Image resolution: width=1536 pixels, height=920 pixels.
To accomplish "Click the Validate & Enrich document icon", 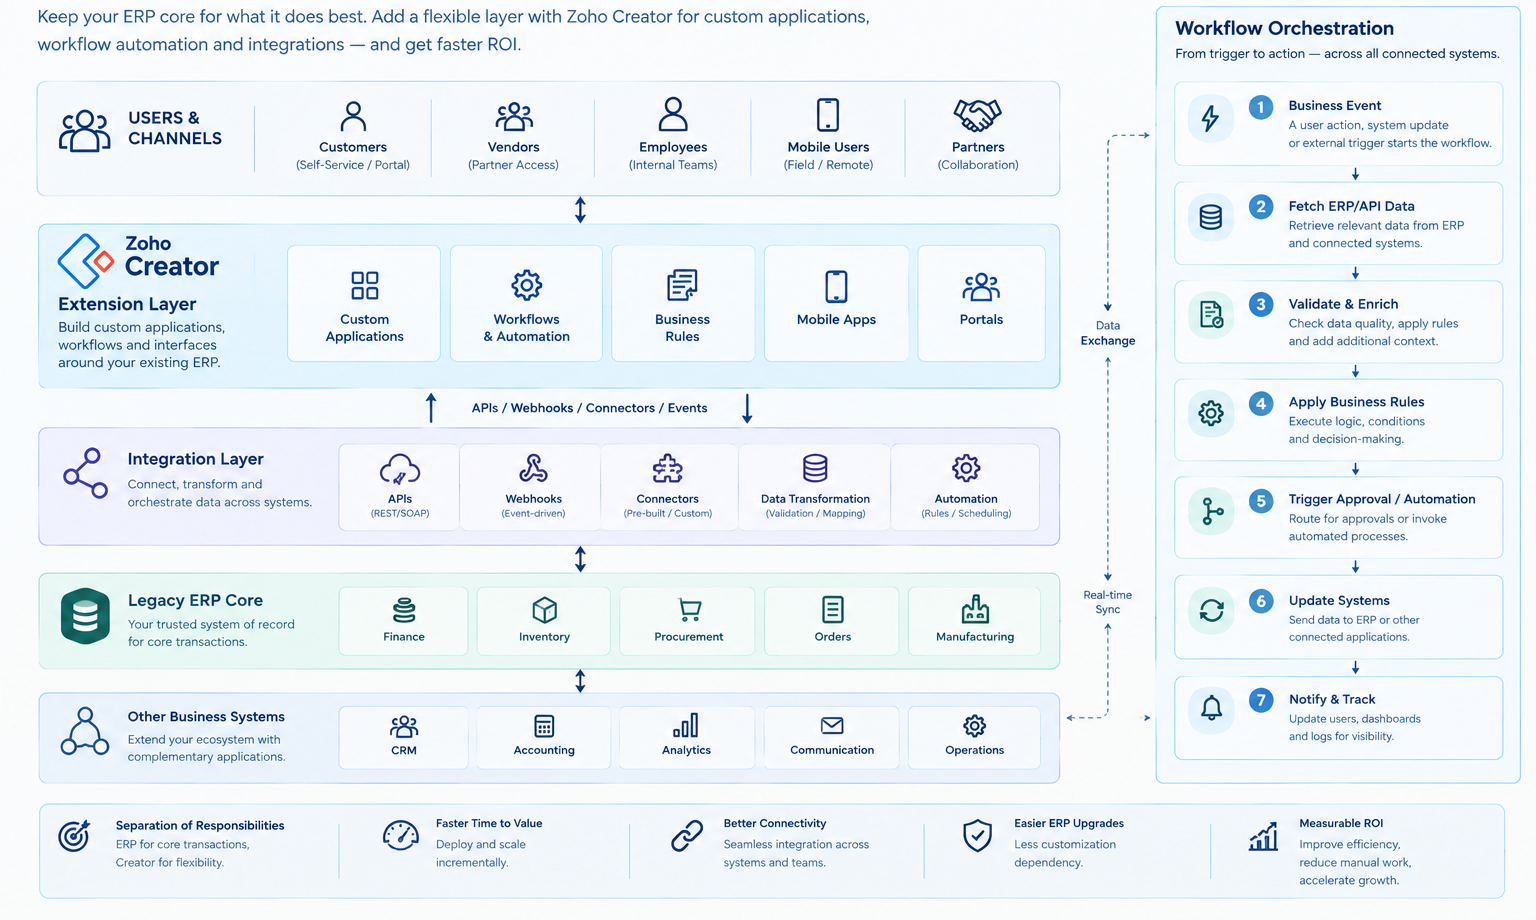I will (1211, 315).
